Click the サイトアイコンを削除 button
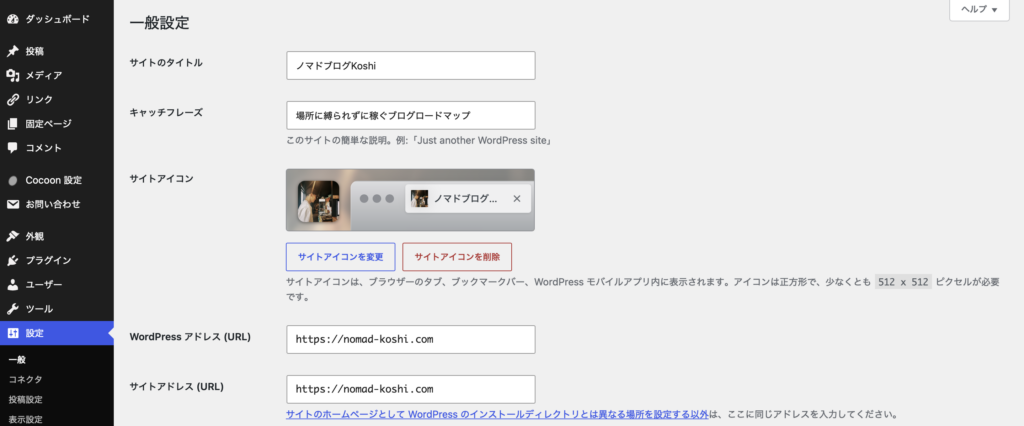 pos(457,257)
